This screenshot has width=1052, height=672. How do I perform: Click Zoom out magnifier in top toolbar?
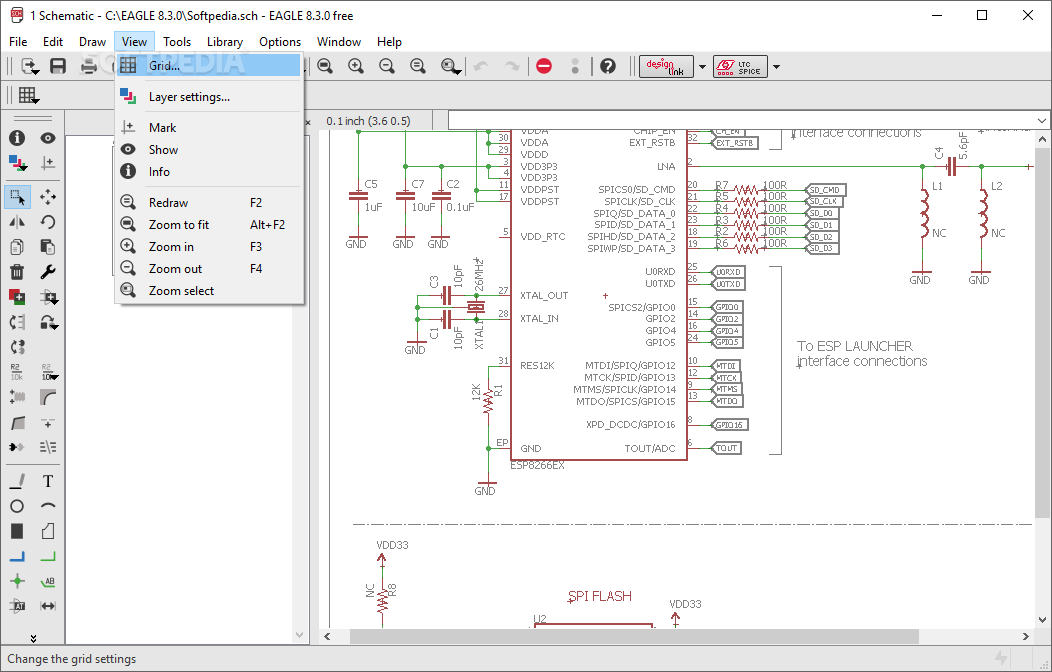point(387,66)
